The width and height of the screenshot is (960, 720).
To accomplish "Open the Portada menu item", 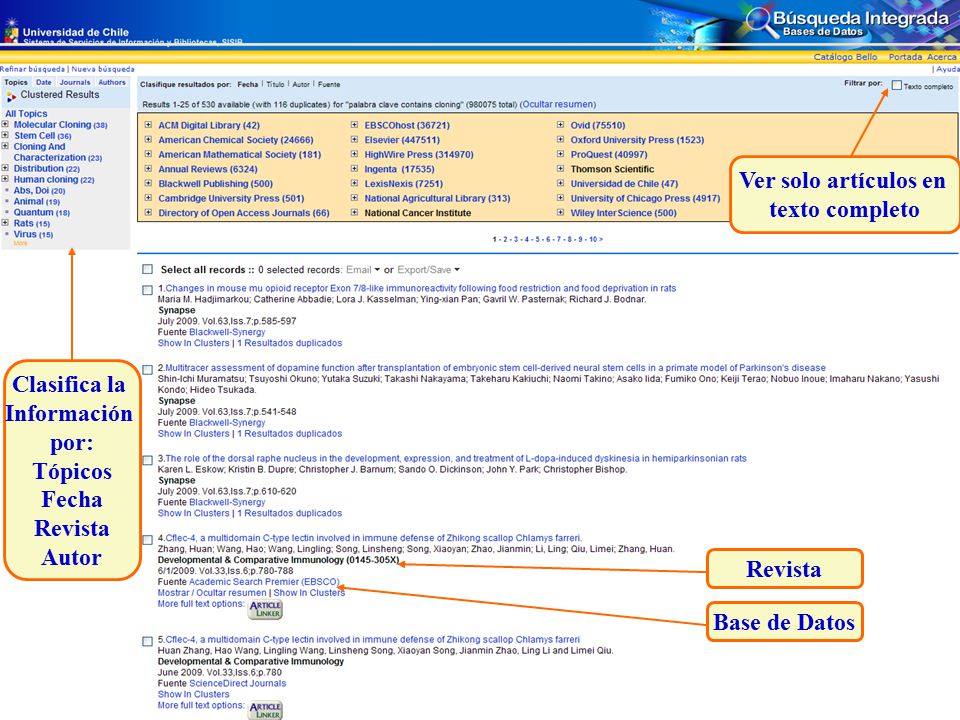I will [x=906, y=57].
